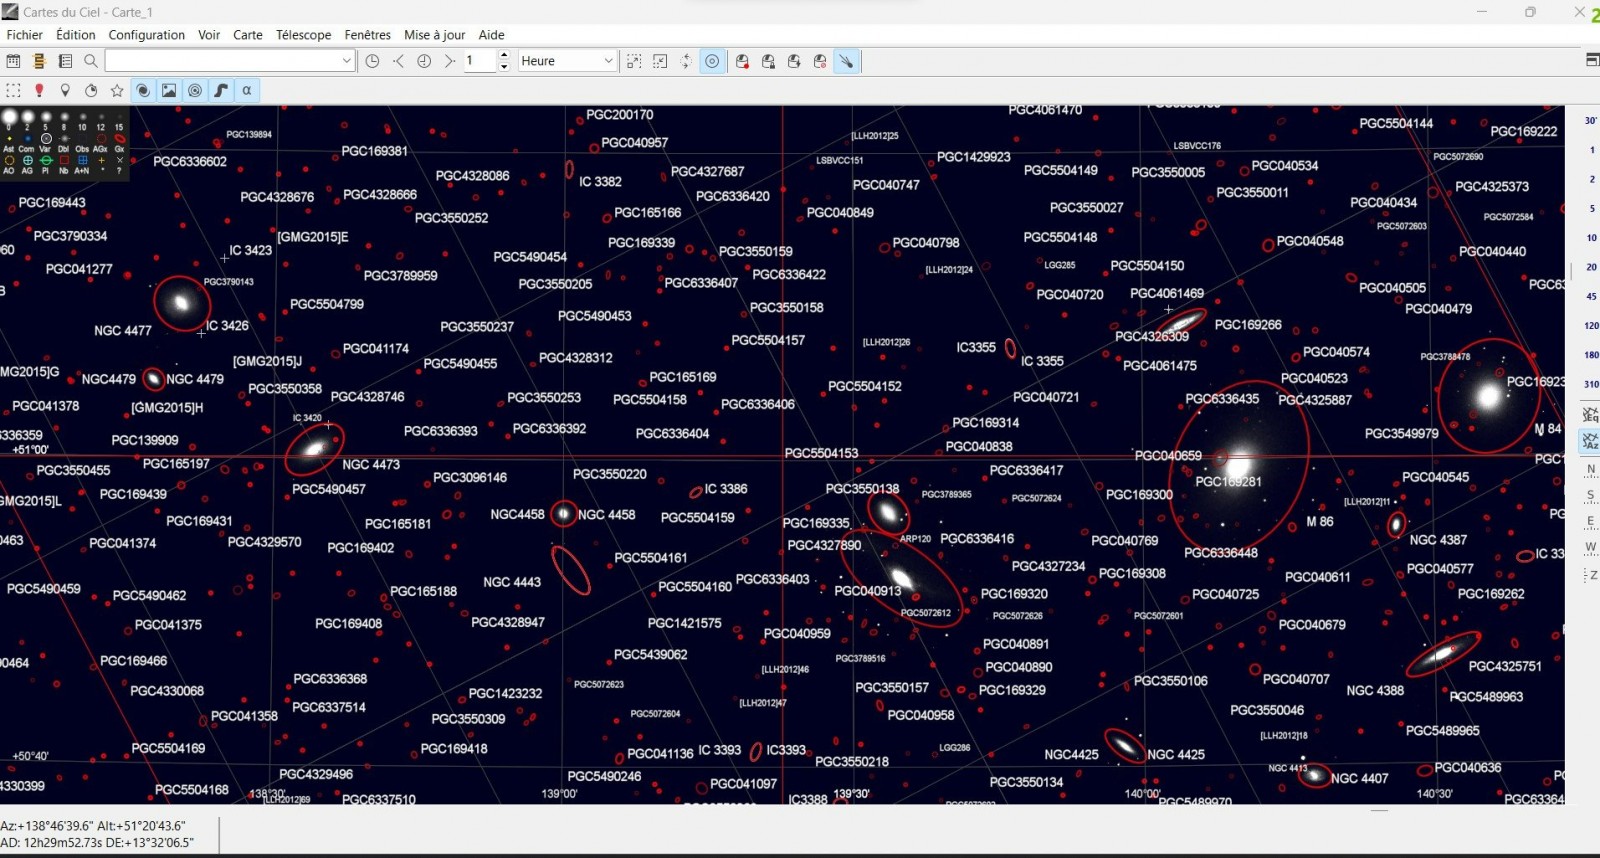1600x858 pixels.
Task: Set time to now with clock icon
Action: pos(373,61)
